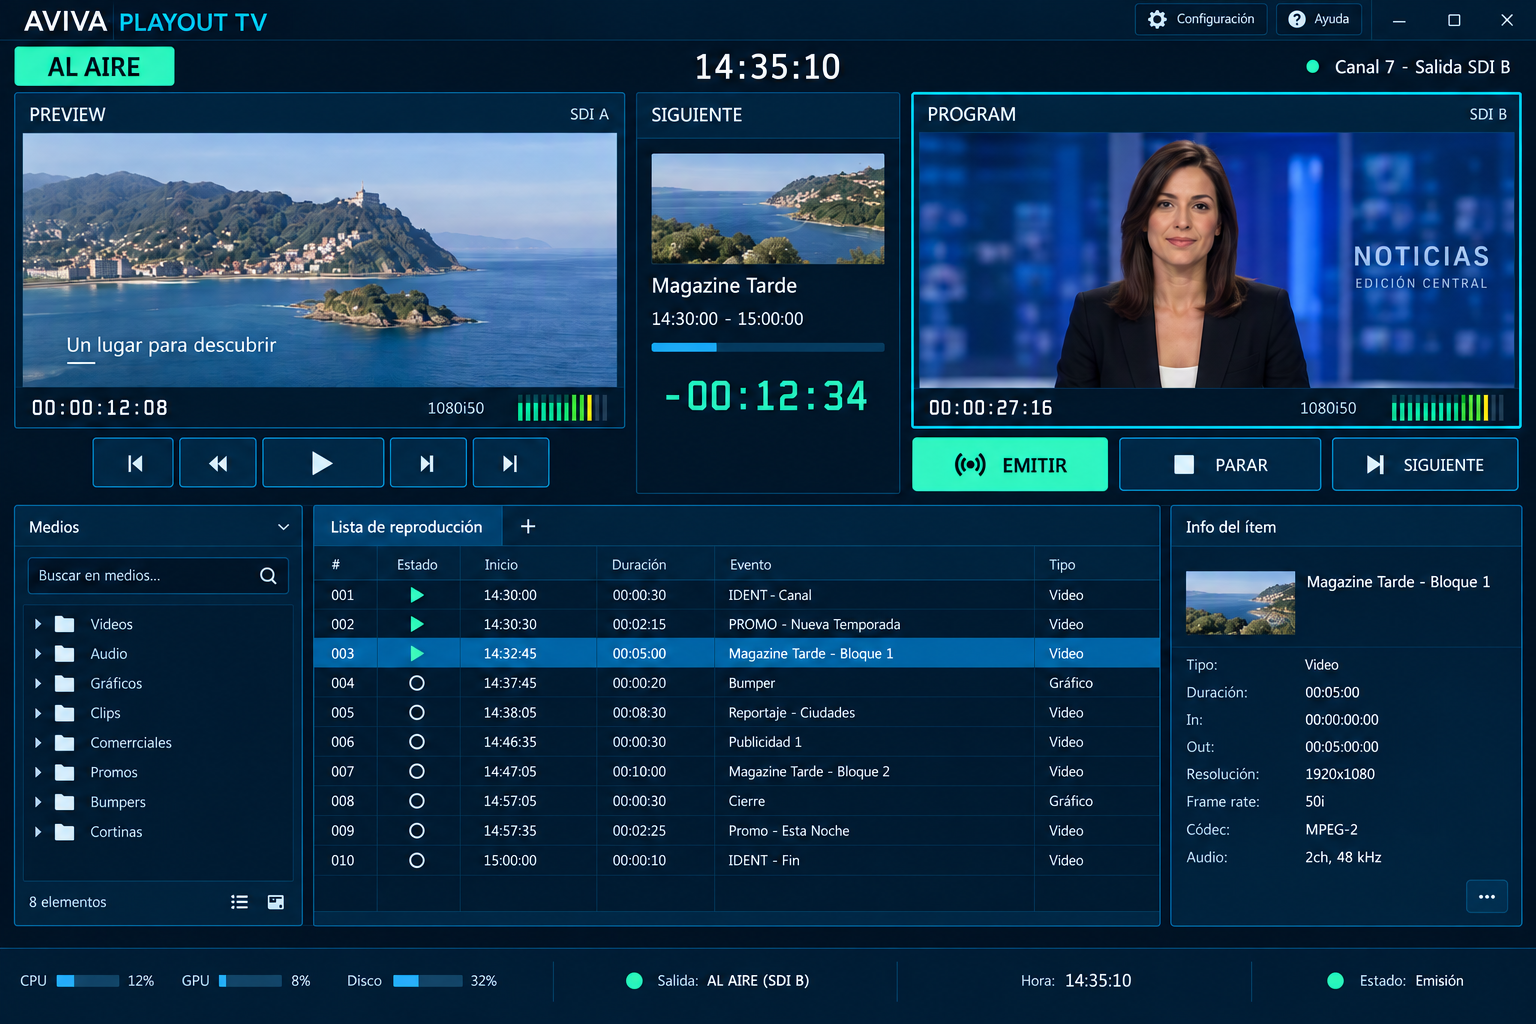Image resolution: width=1536 pixels, height=1024 pixels.
Task: Sort playlist by Inicio column header
Action: pos(501,565)
